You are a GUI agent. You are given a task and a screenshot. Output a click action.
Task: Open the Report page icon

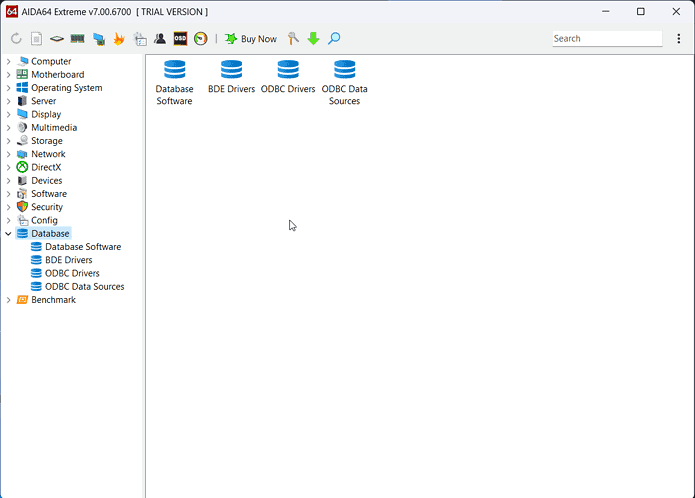point(36,39)
